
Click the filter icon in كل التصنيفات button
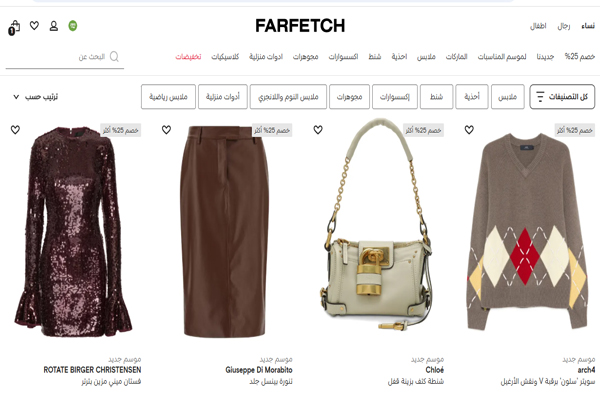540,96
